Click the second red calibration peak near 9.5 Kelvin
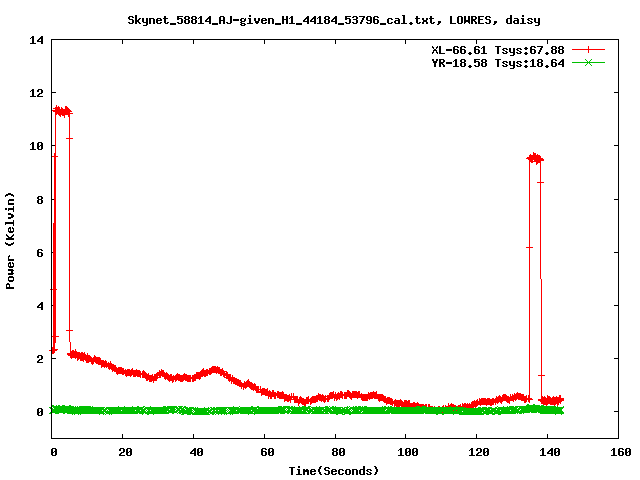The image size is (640, 480). click(x=535, y=158)
